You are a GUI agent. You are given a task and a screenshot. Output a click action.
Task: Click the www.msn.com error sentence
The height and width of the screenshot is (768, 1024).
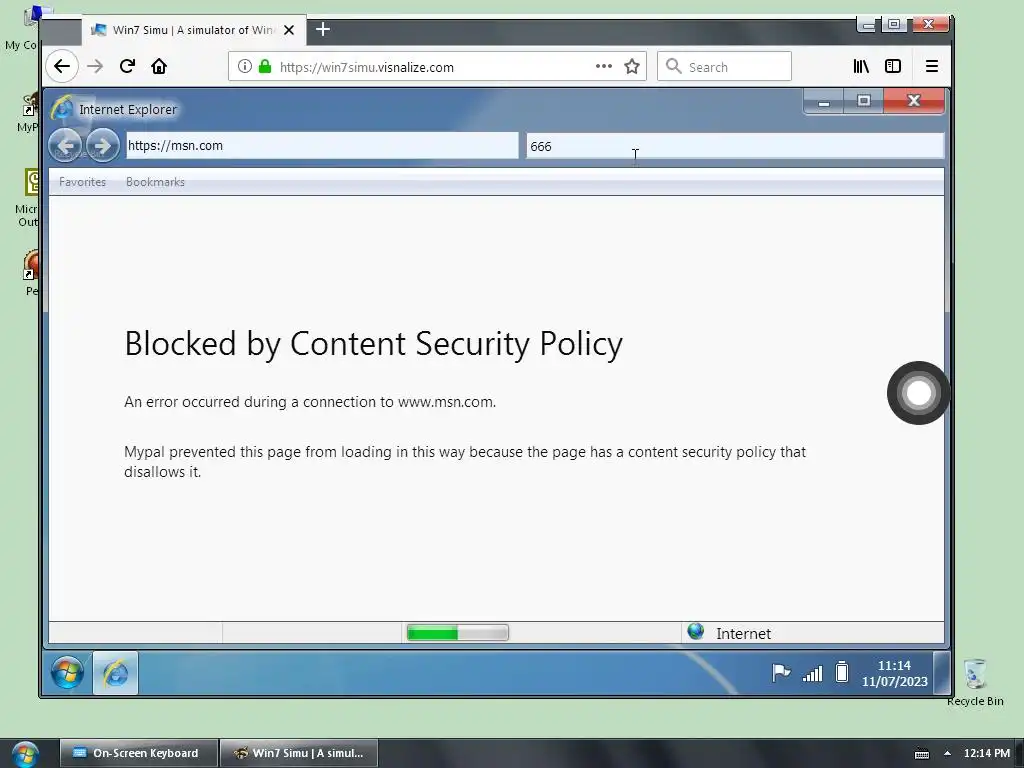(310, 402)
